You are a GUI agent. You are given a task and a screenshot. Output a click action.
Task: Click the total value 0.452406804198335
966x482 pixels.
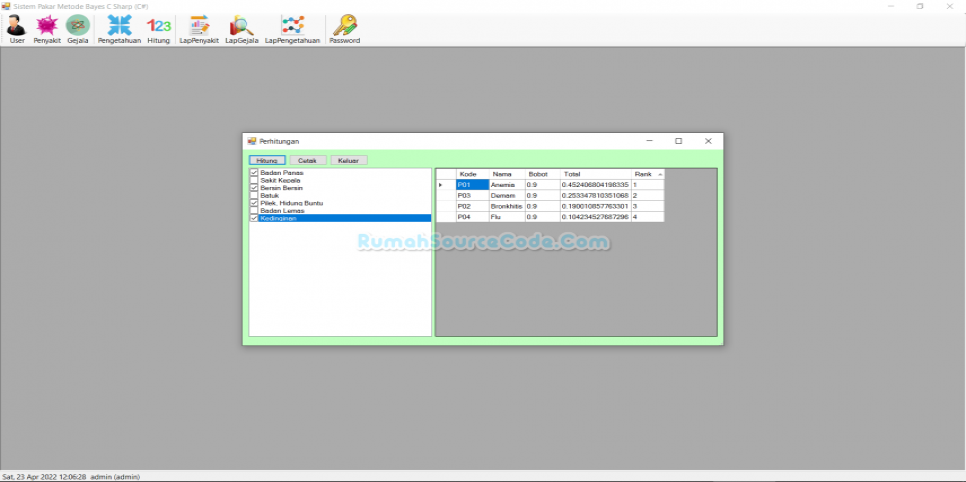tap(596, 185)
